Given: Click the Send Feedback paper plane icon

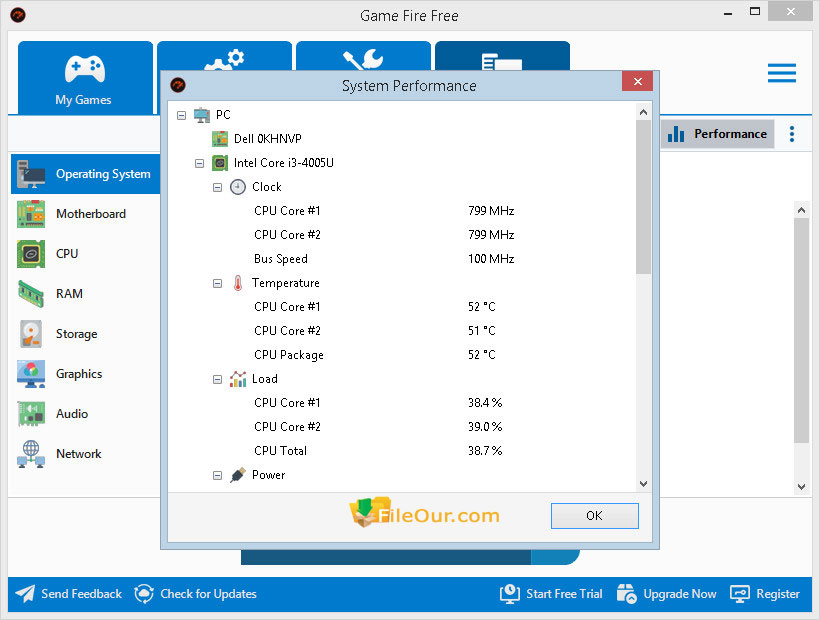Looking at the screenshot, I should coord(25,594).
